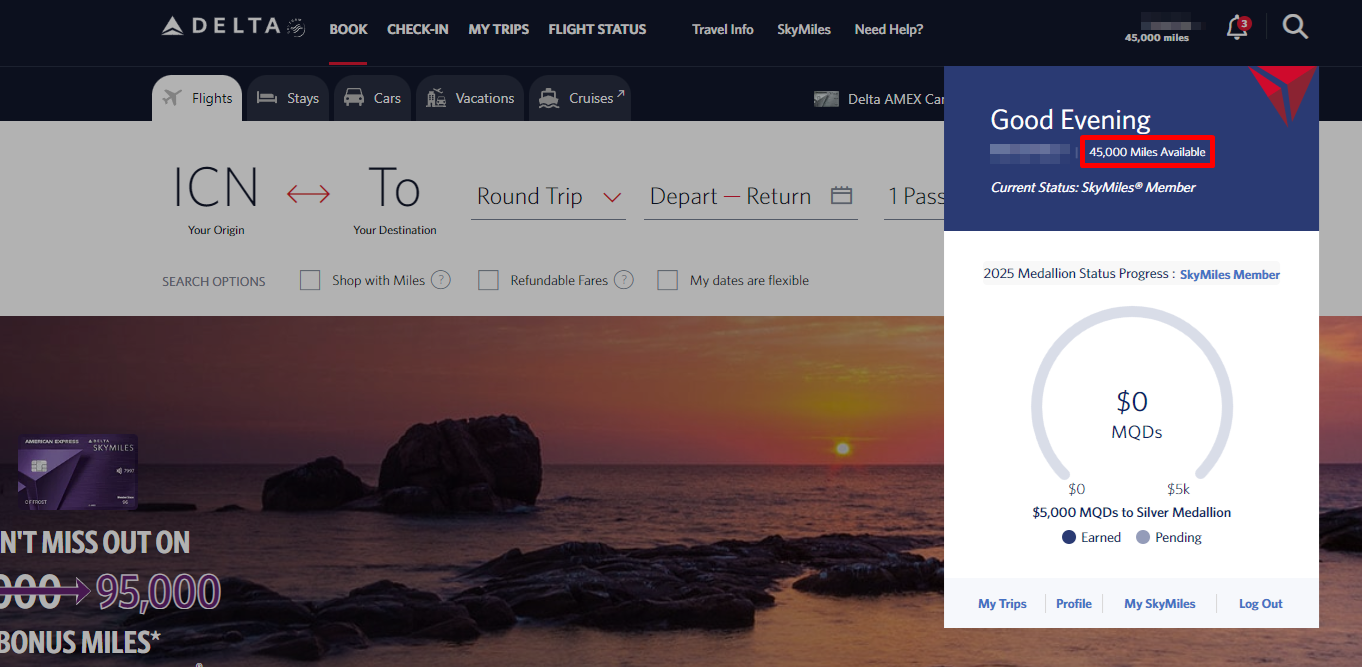The width and height of the screenshot is (1362, 667).
Task: Click the Earned legend dot
Action: (1069, 537)
